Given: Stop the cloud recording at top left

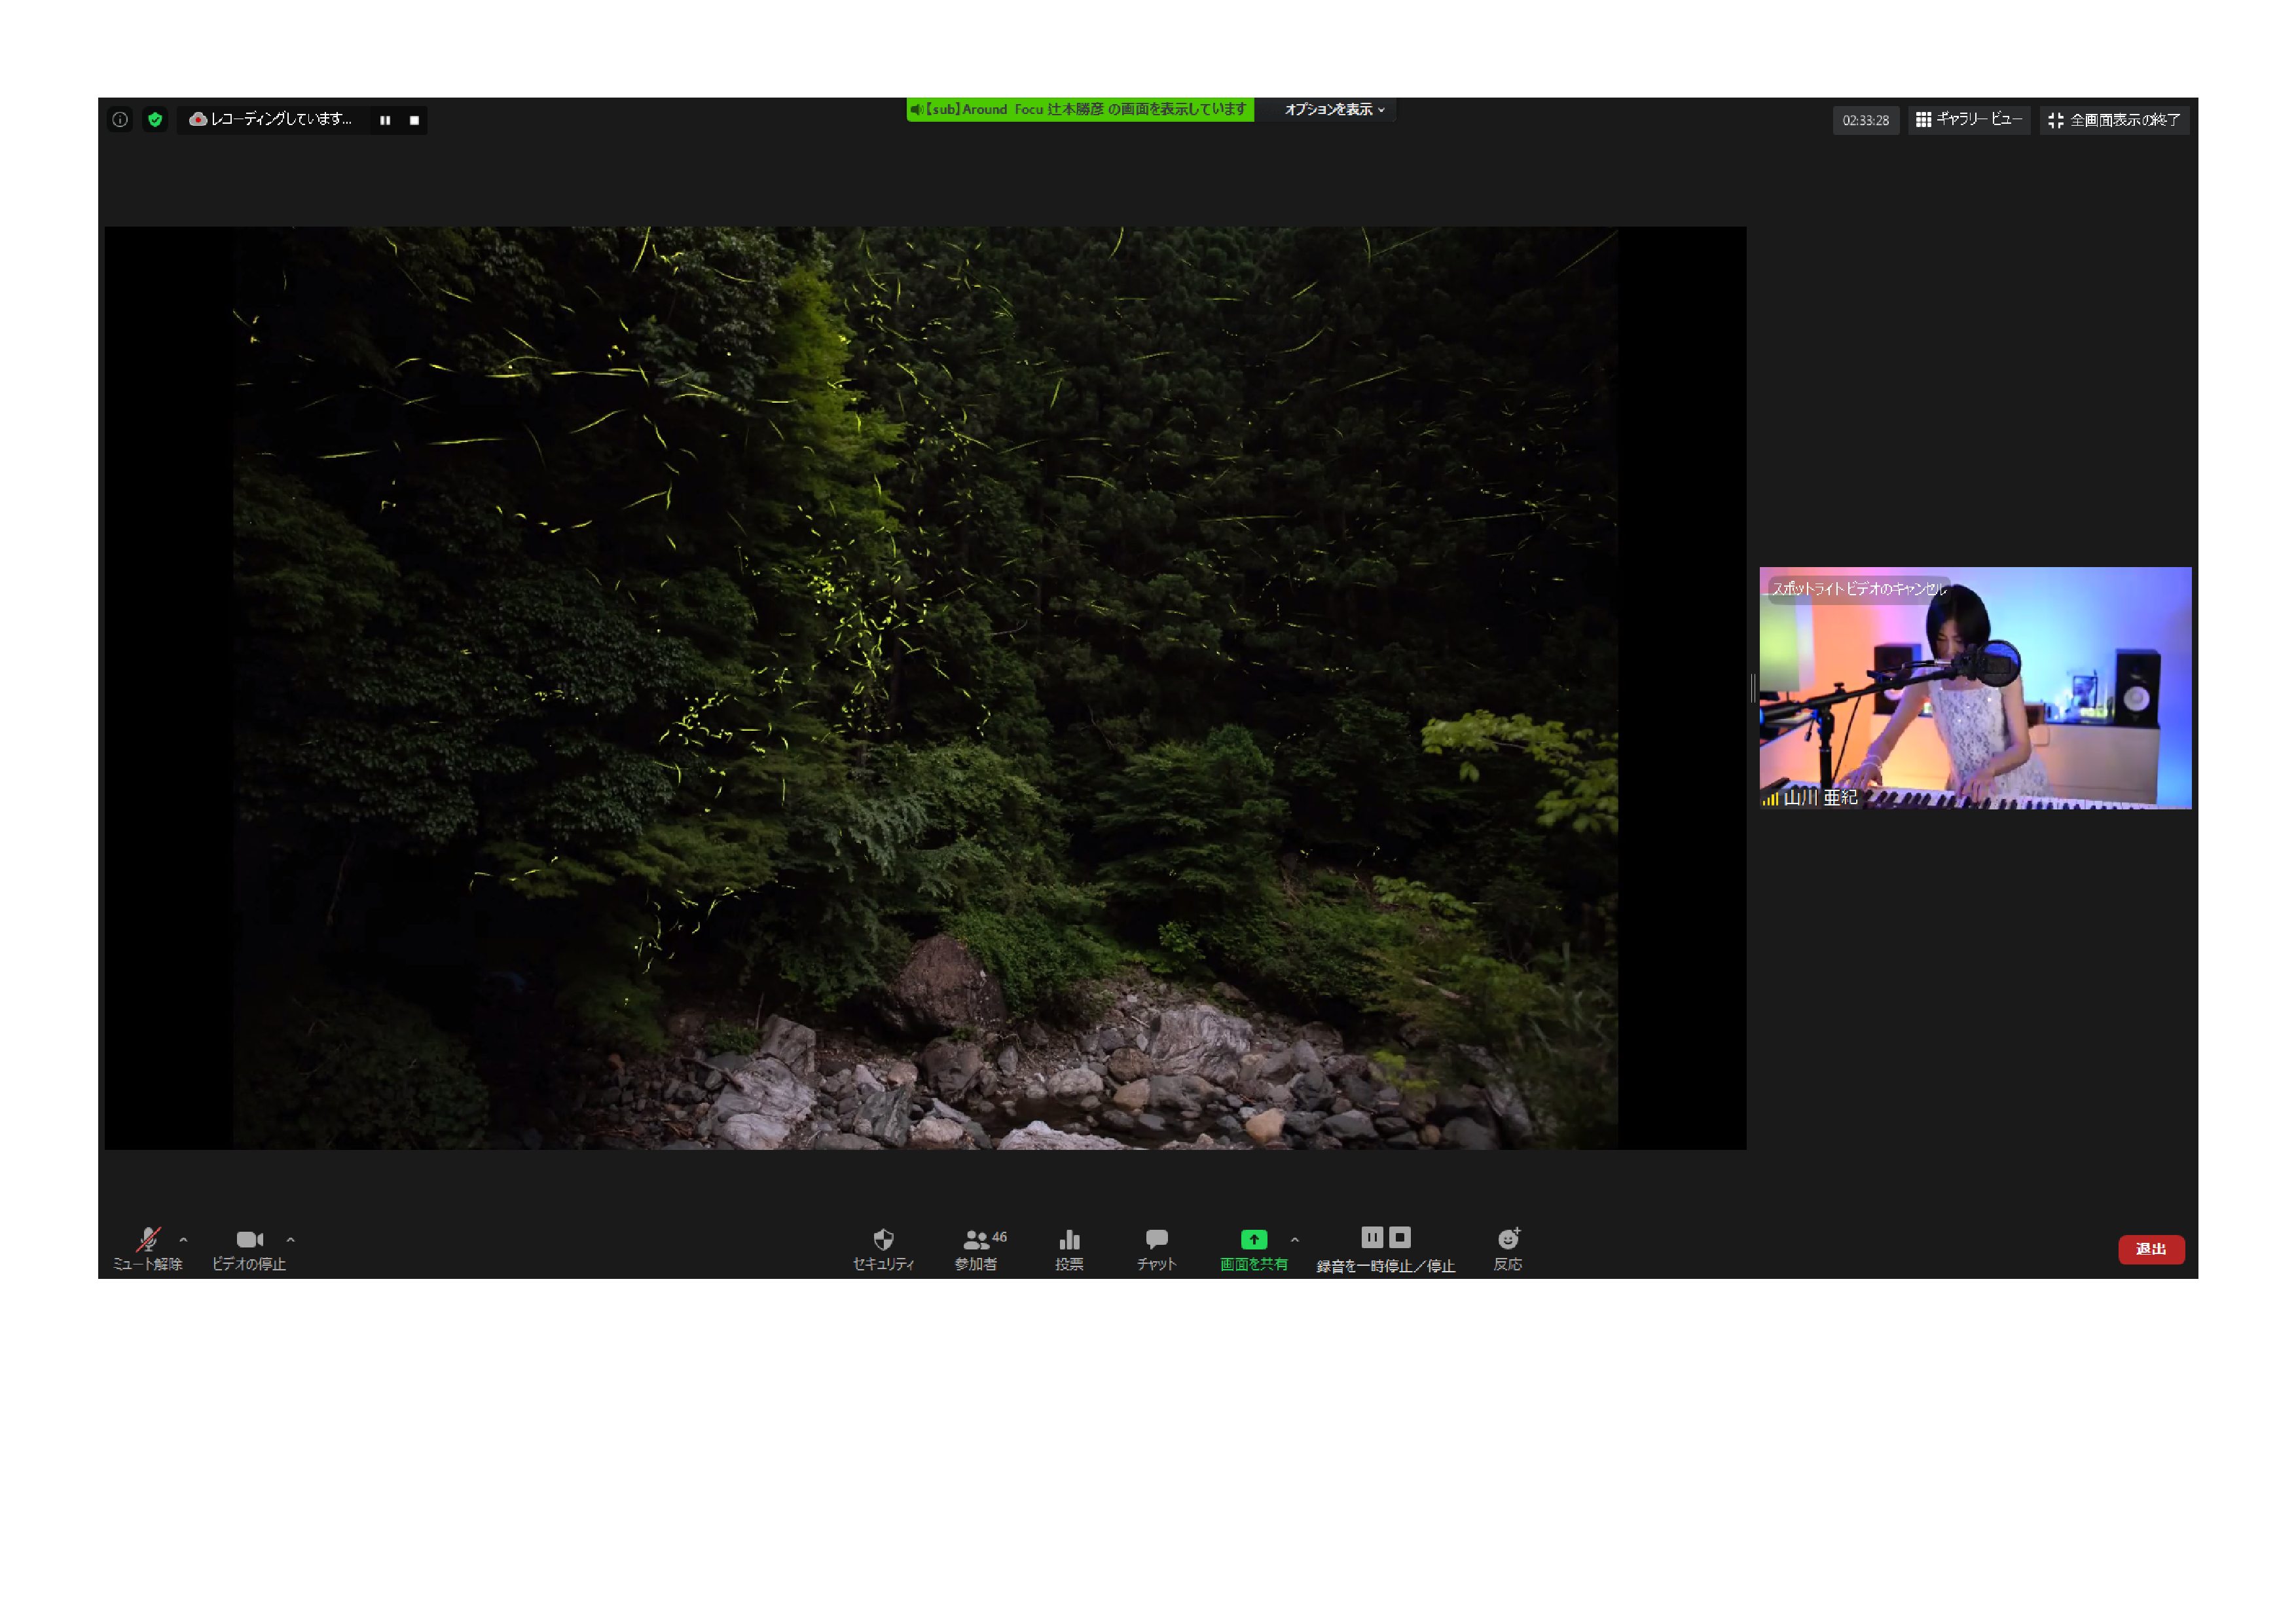Looking at the screenshot, I should point(414,120).
